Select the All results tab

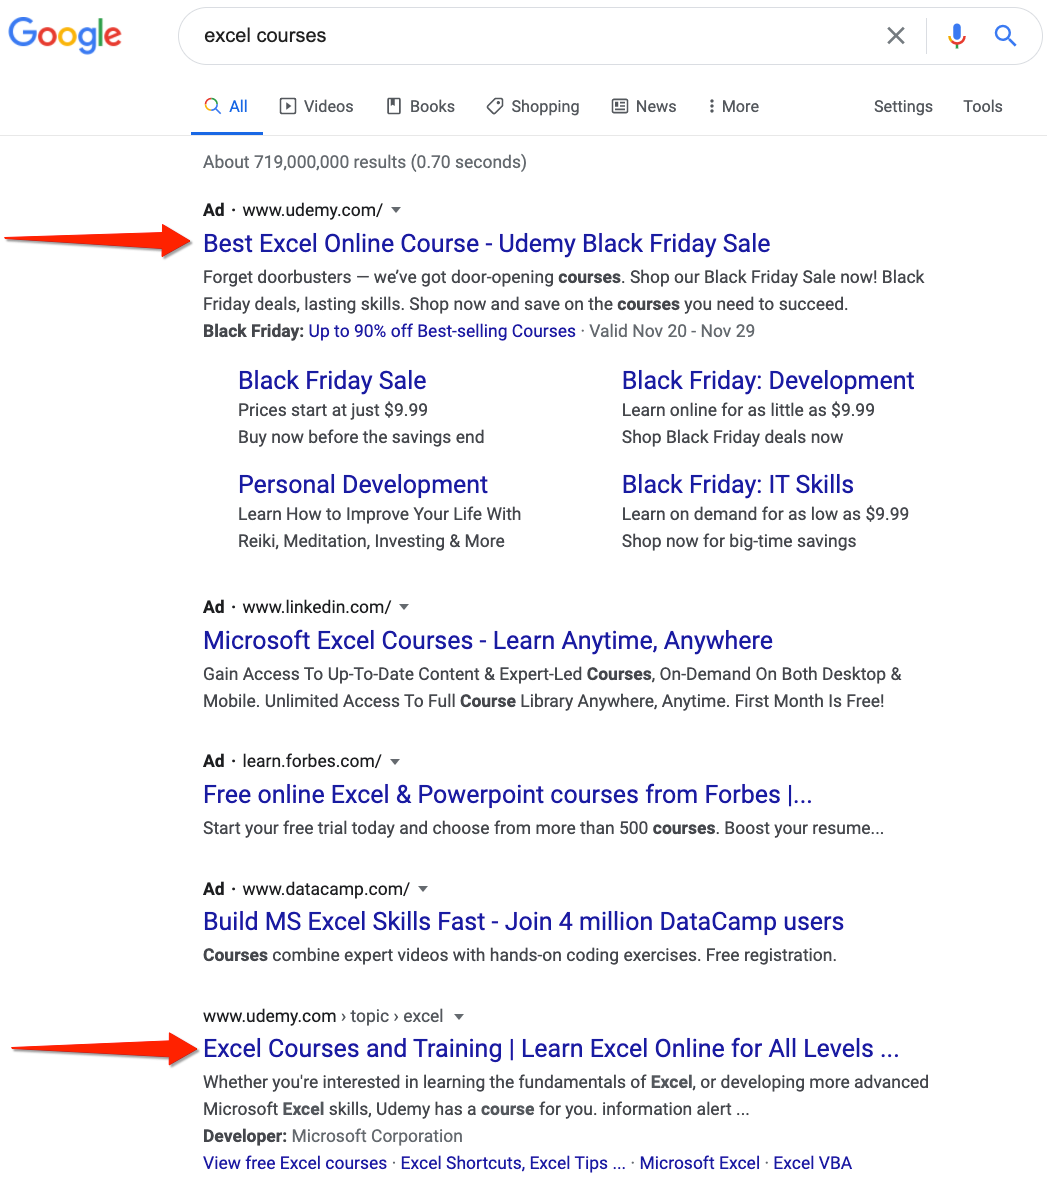coord(226,106)
